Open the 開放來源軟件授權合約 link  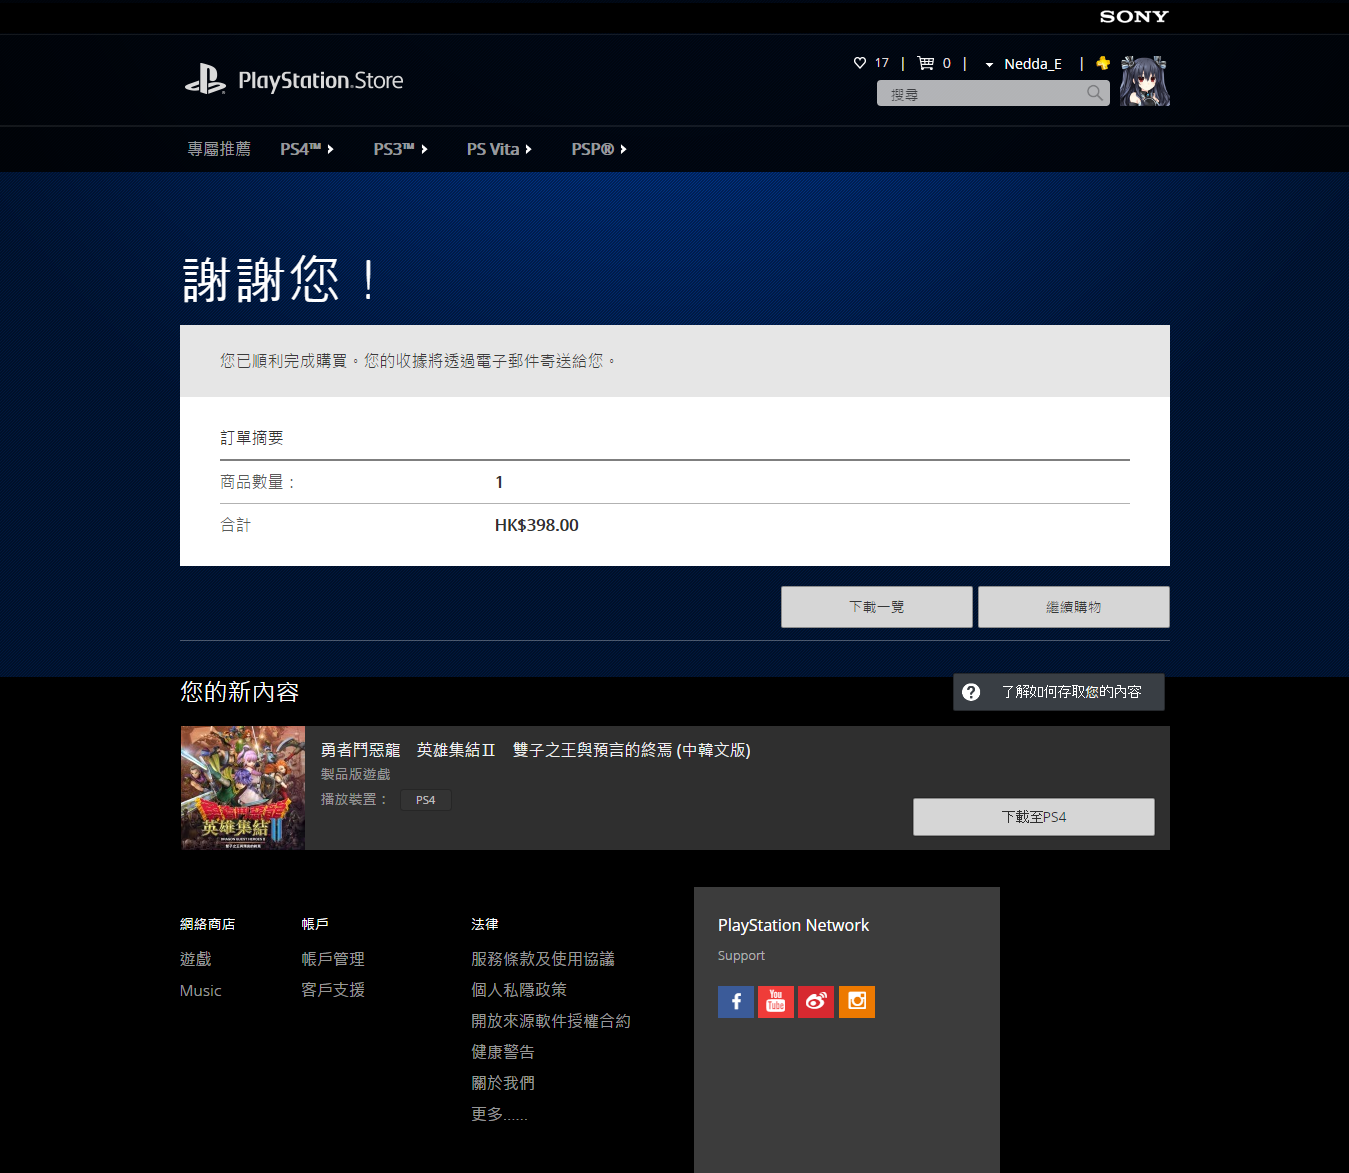click(x=551, y=1021)
